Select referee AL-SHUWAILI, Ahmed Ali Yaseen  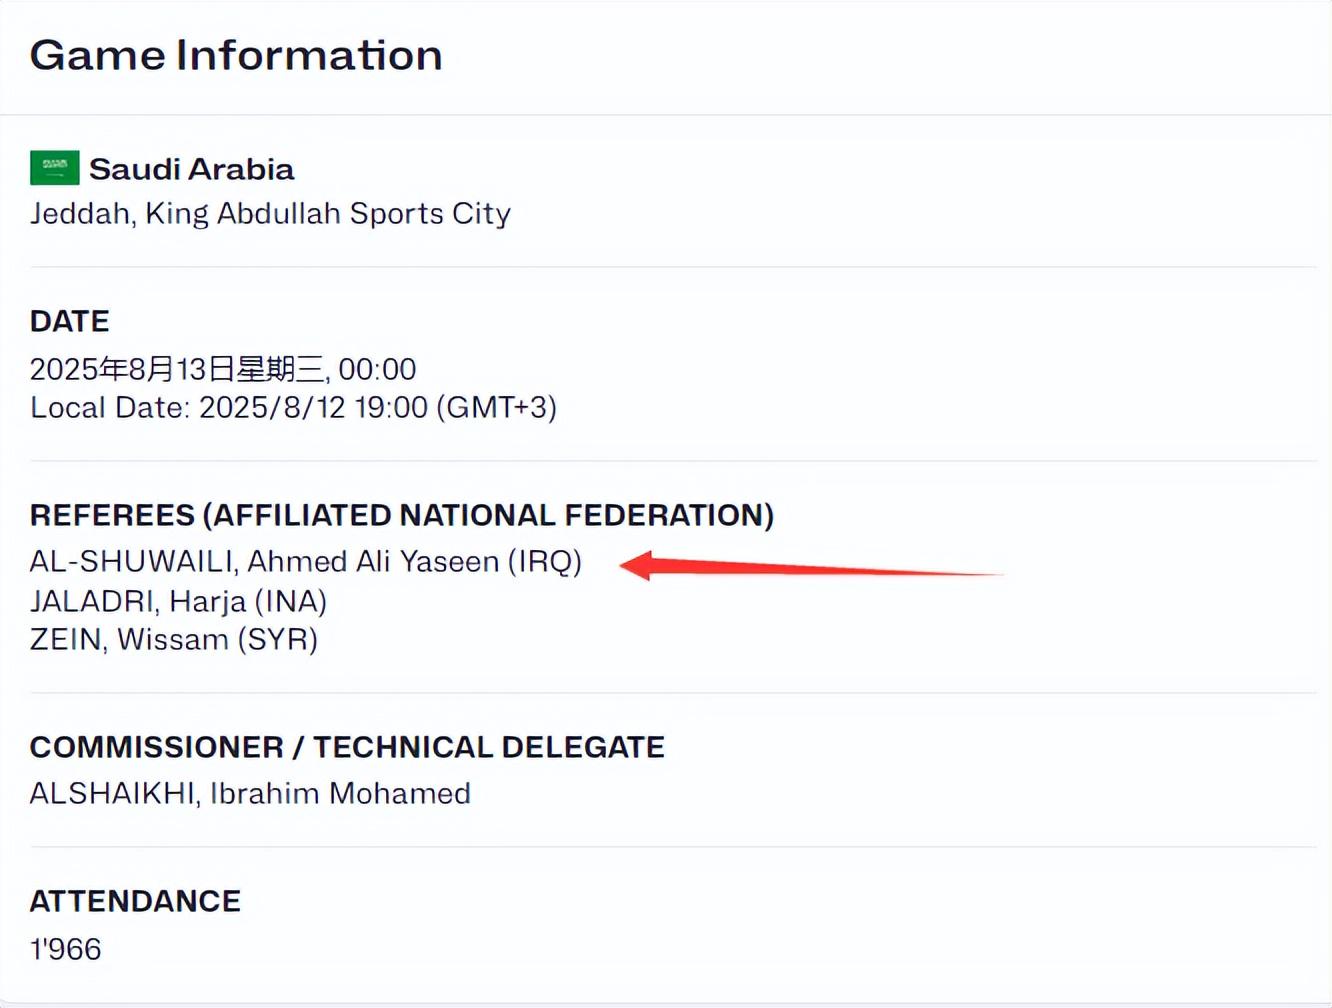pos(264,562)
